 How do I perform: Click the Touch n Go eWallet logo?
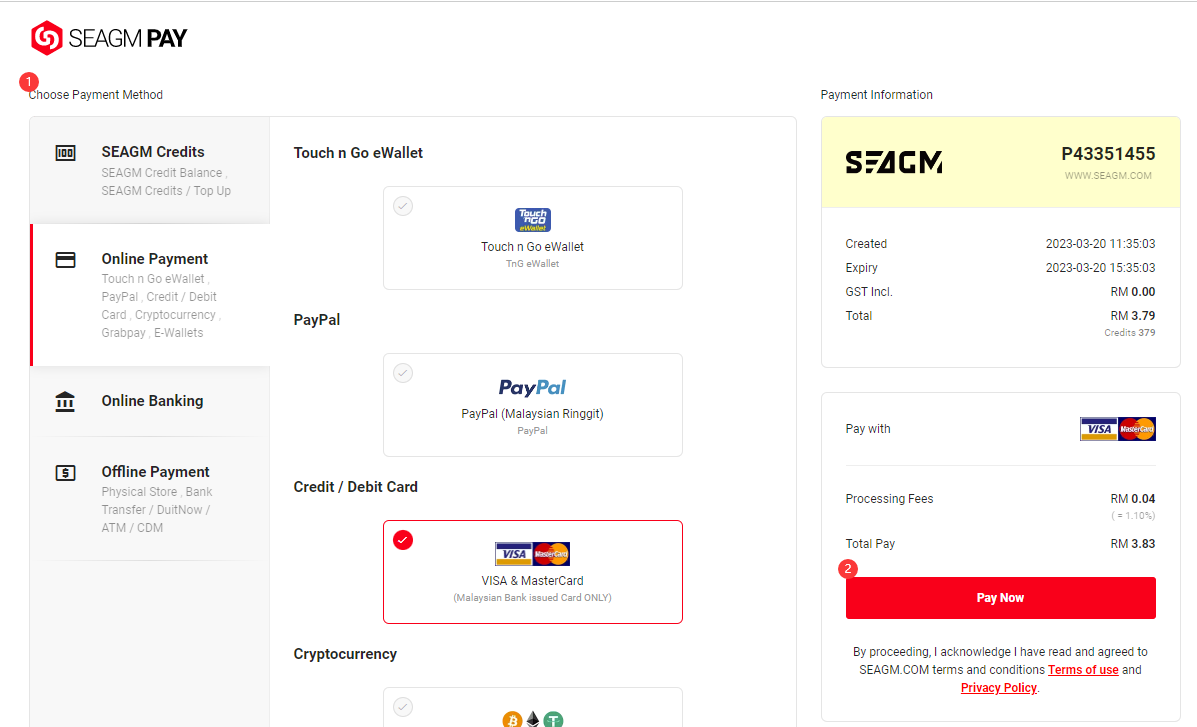click(x=533, y=220)
